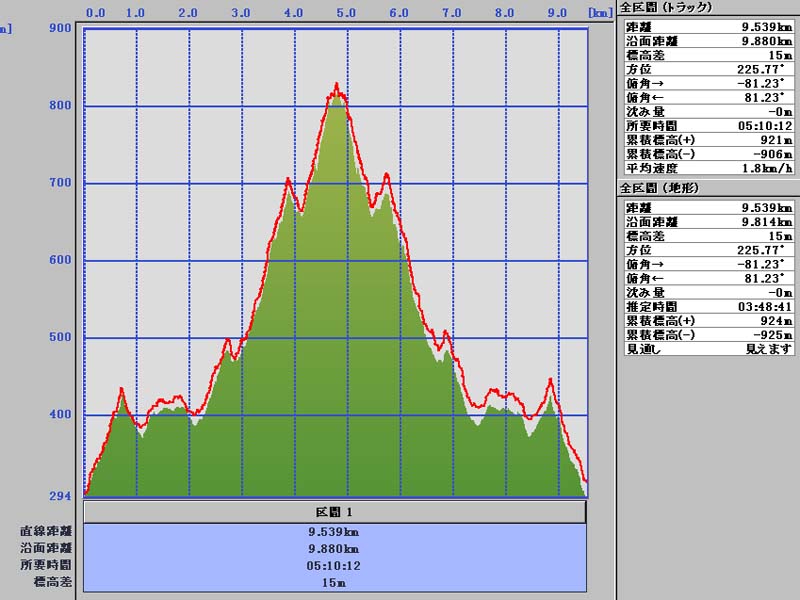Image resolution: width=800 pixels, height=600 pixels.
Task: Click the 累積標高(+) value 921m in track panel
Action: click(x=776, y=140)
